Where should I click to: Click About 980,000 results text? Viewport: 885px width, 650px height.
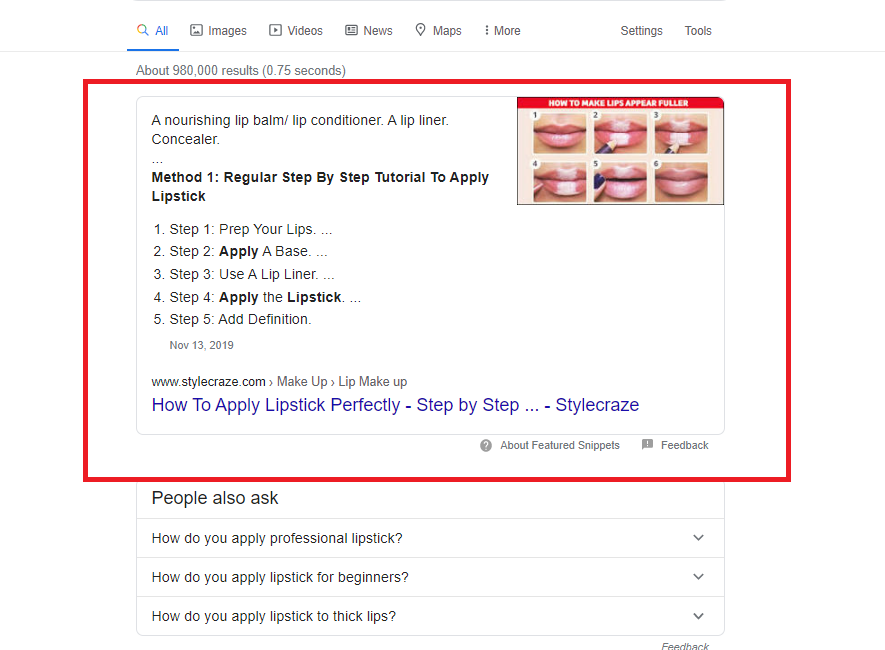240,71
